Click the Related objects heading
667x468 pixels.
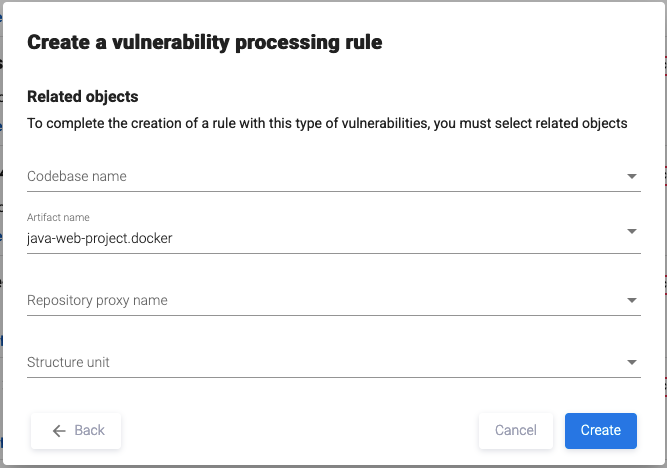(x=83, y=97)
